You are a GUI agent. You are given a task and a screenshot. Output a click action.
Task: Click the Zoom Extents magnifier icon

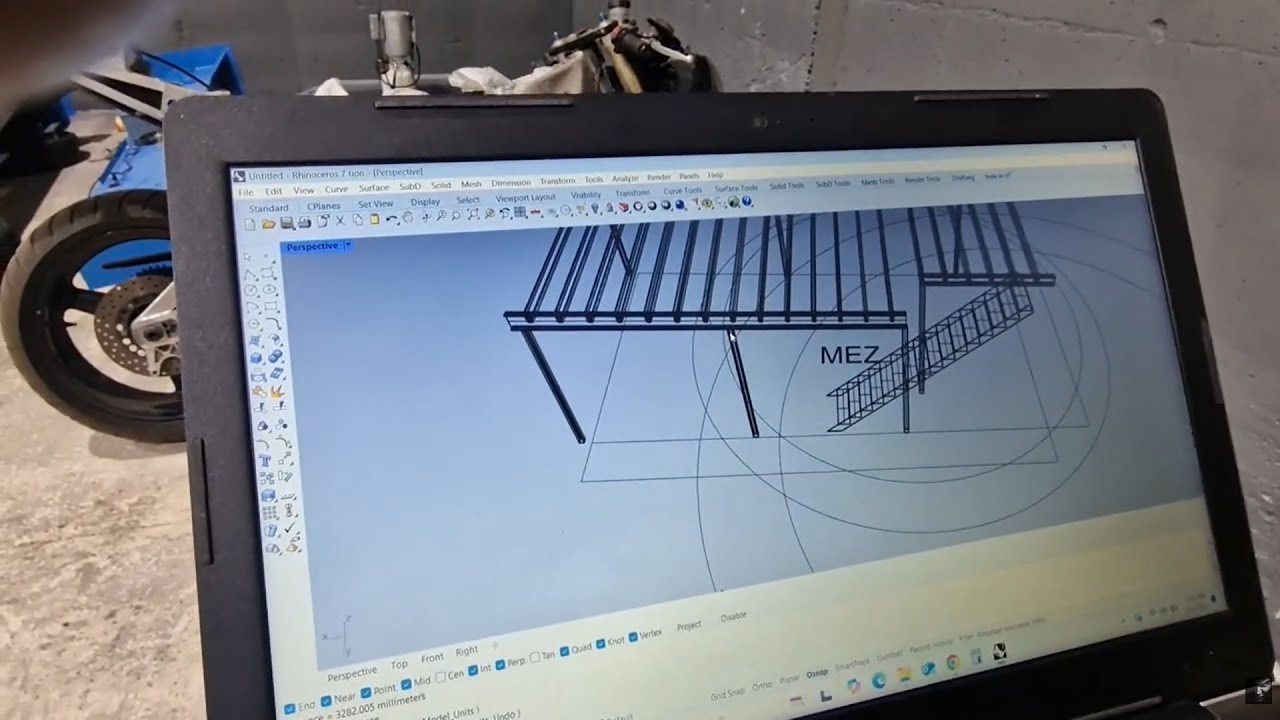tap(473, 214)
